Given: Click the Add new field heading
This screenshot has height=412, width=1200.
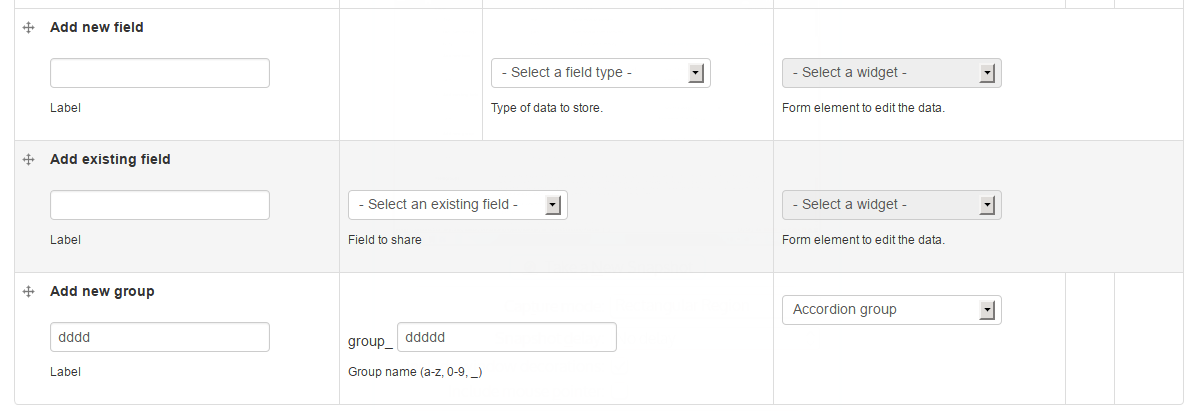Looking at the screenshot, I should [97, 28].
